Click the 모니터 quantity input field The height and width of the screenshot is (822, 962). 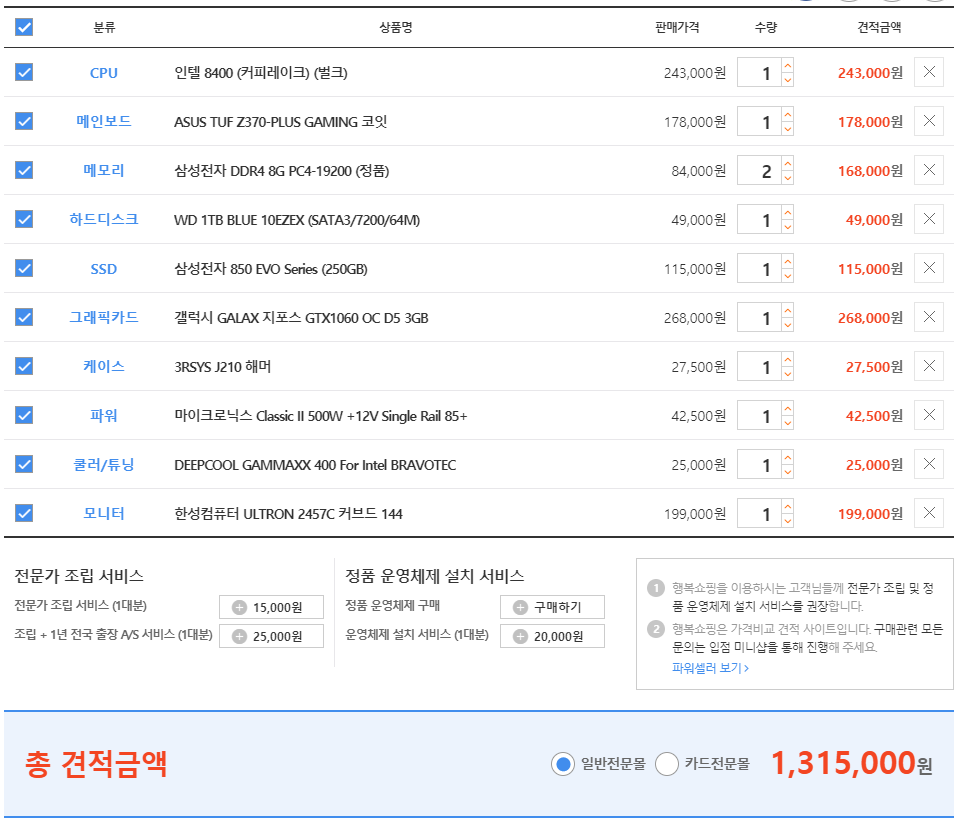pyautogui.click(x=760, y=514)
